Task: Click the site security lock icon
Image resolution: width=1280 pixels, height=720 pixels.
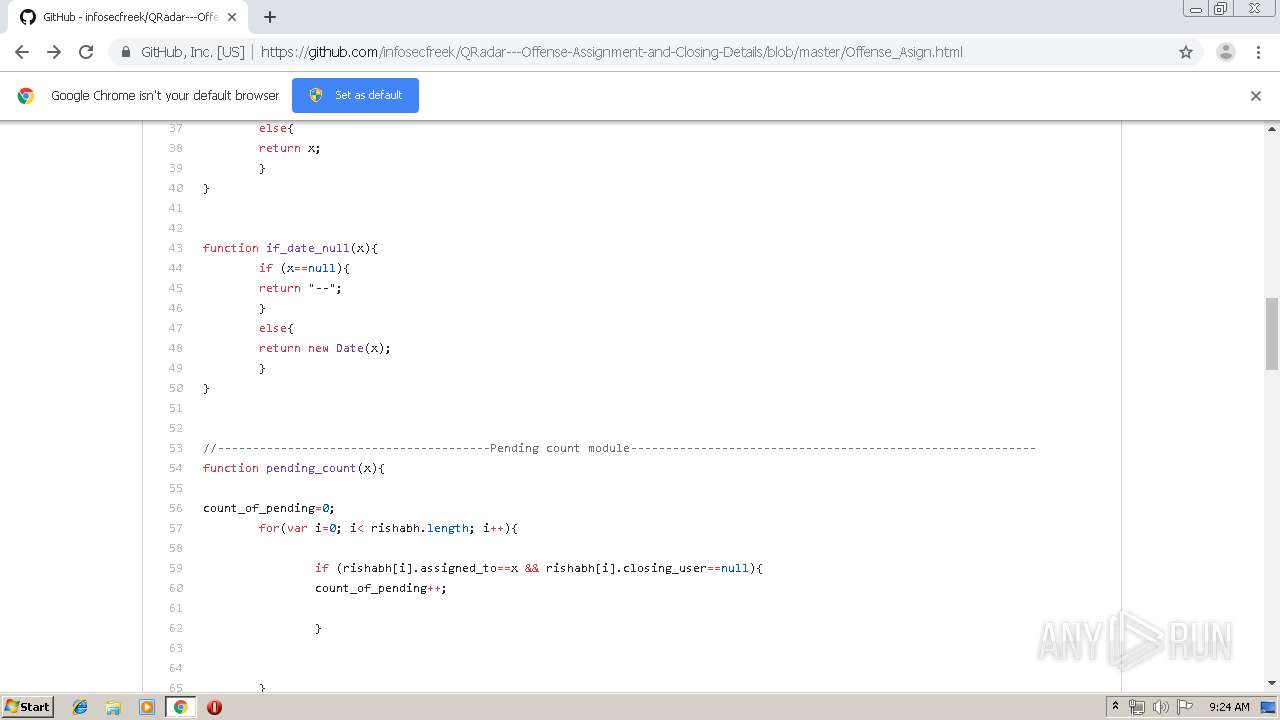Action: pyautogui.click(x=125, y=52)
